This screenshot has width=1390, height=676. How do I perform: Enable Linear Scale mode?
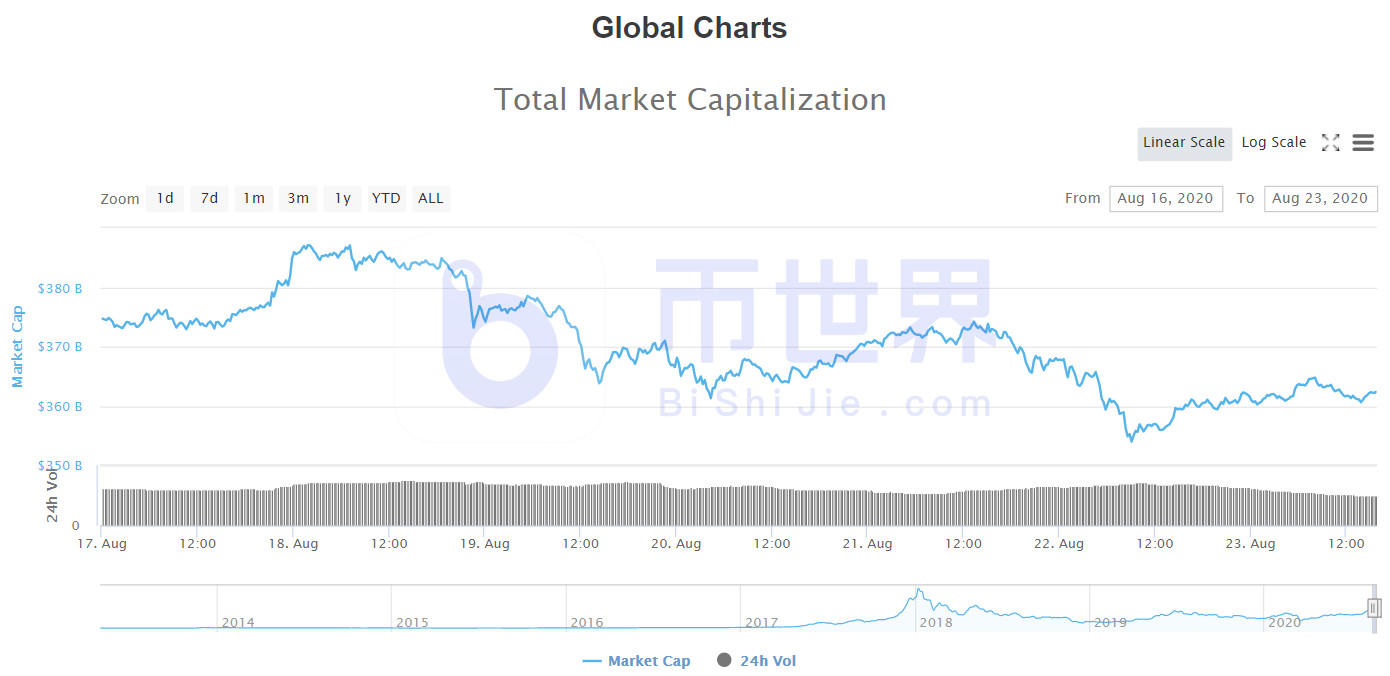click(1184, 142)
